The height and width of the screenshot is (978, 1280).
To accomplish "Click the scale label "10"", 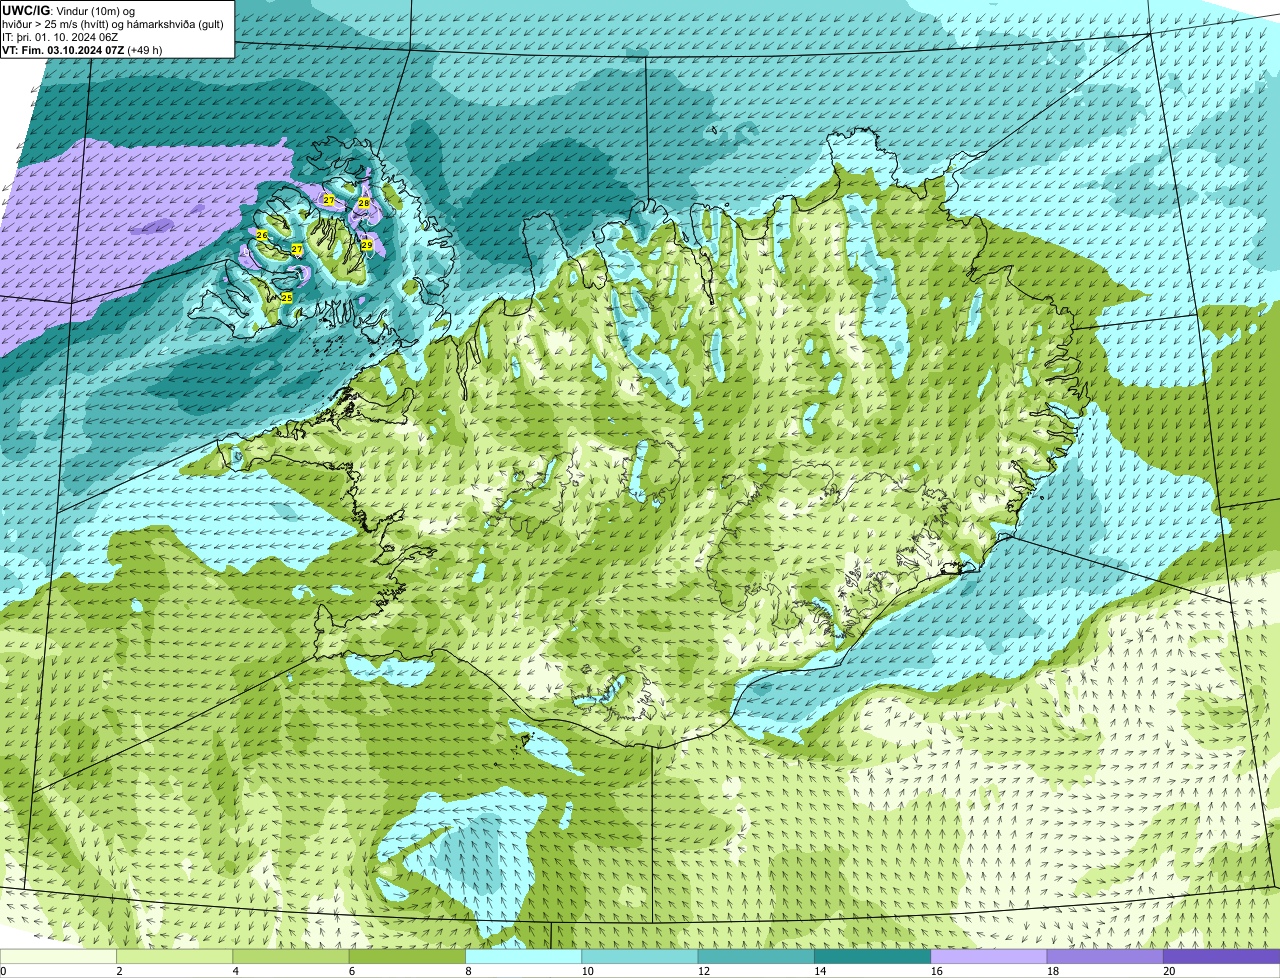I will 587,971.
